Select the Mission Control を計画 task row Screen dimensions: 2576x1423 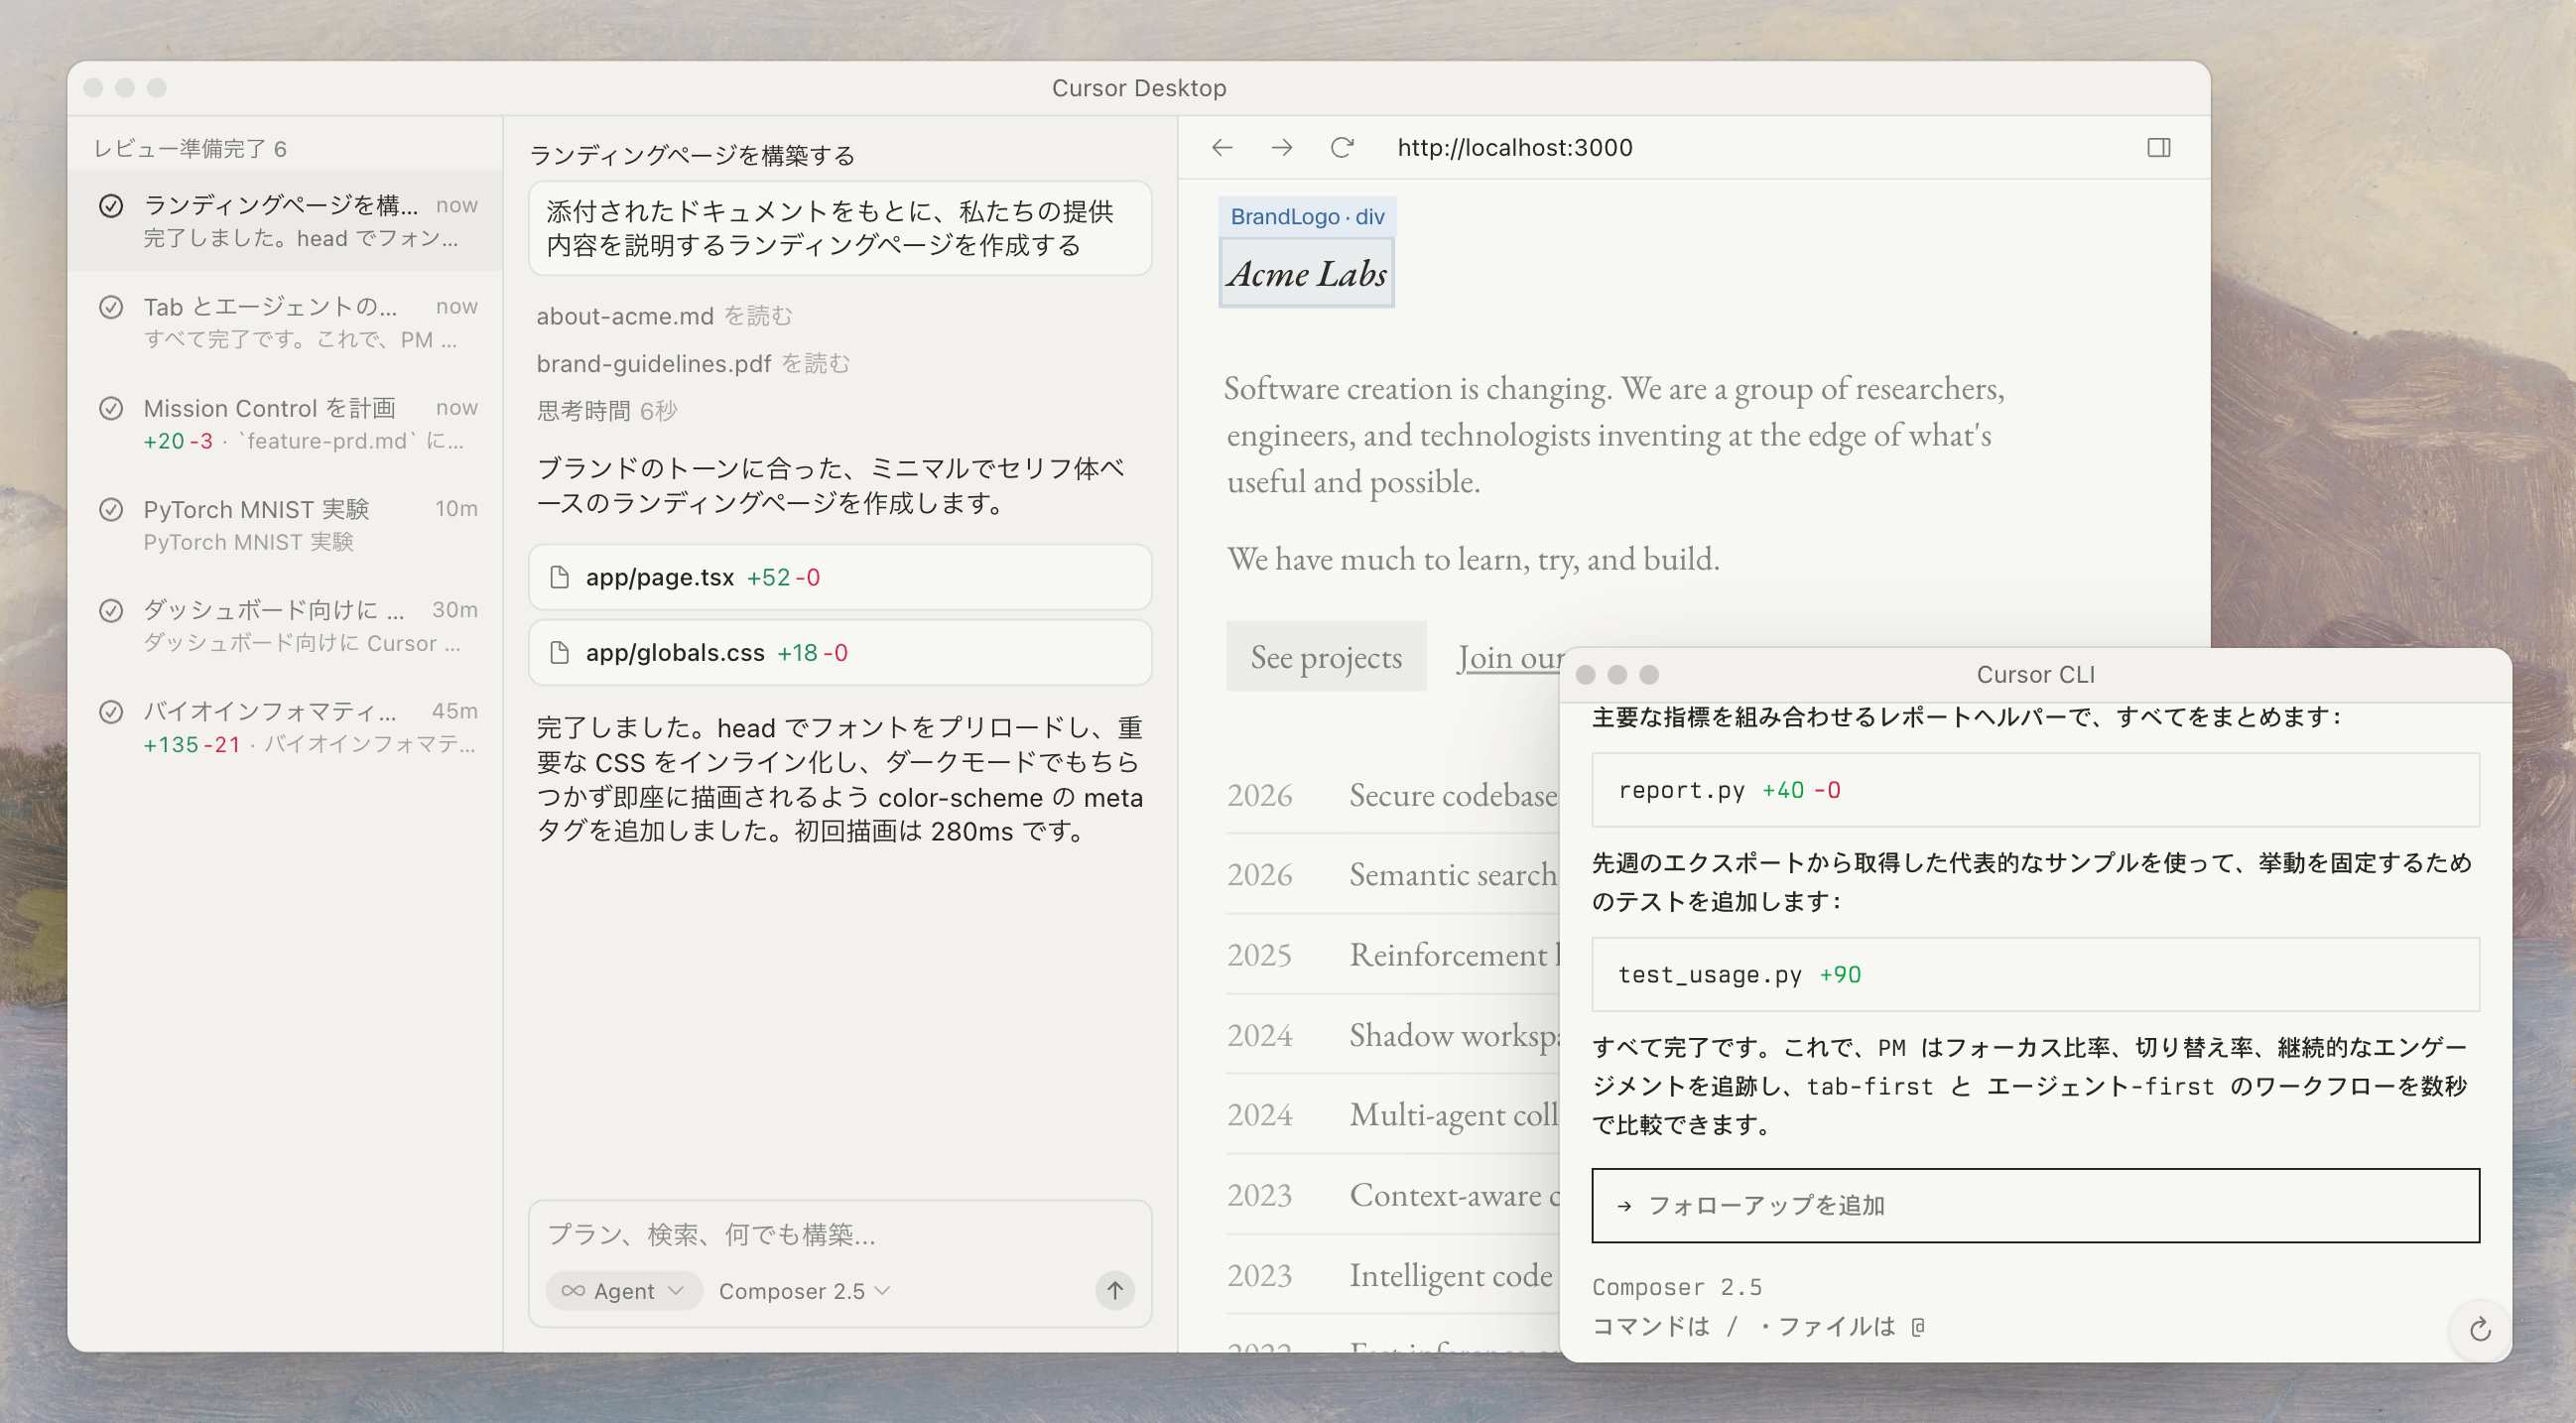click(285, 423)
